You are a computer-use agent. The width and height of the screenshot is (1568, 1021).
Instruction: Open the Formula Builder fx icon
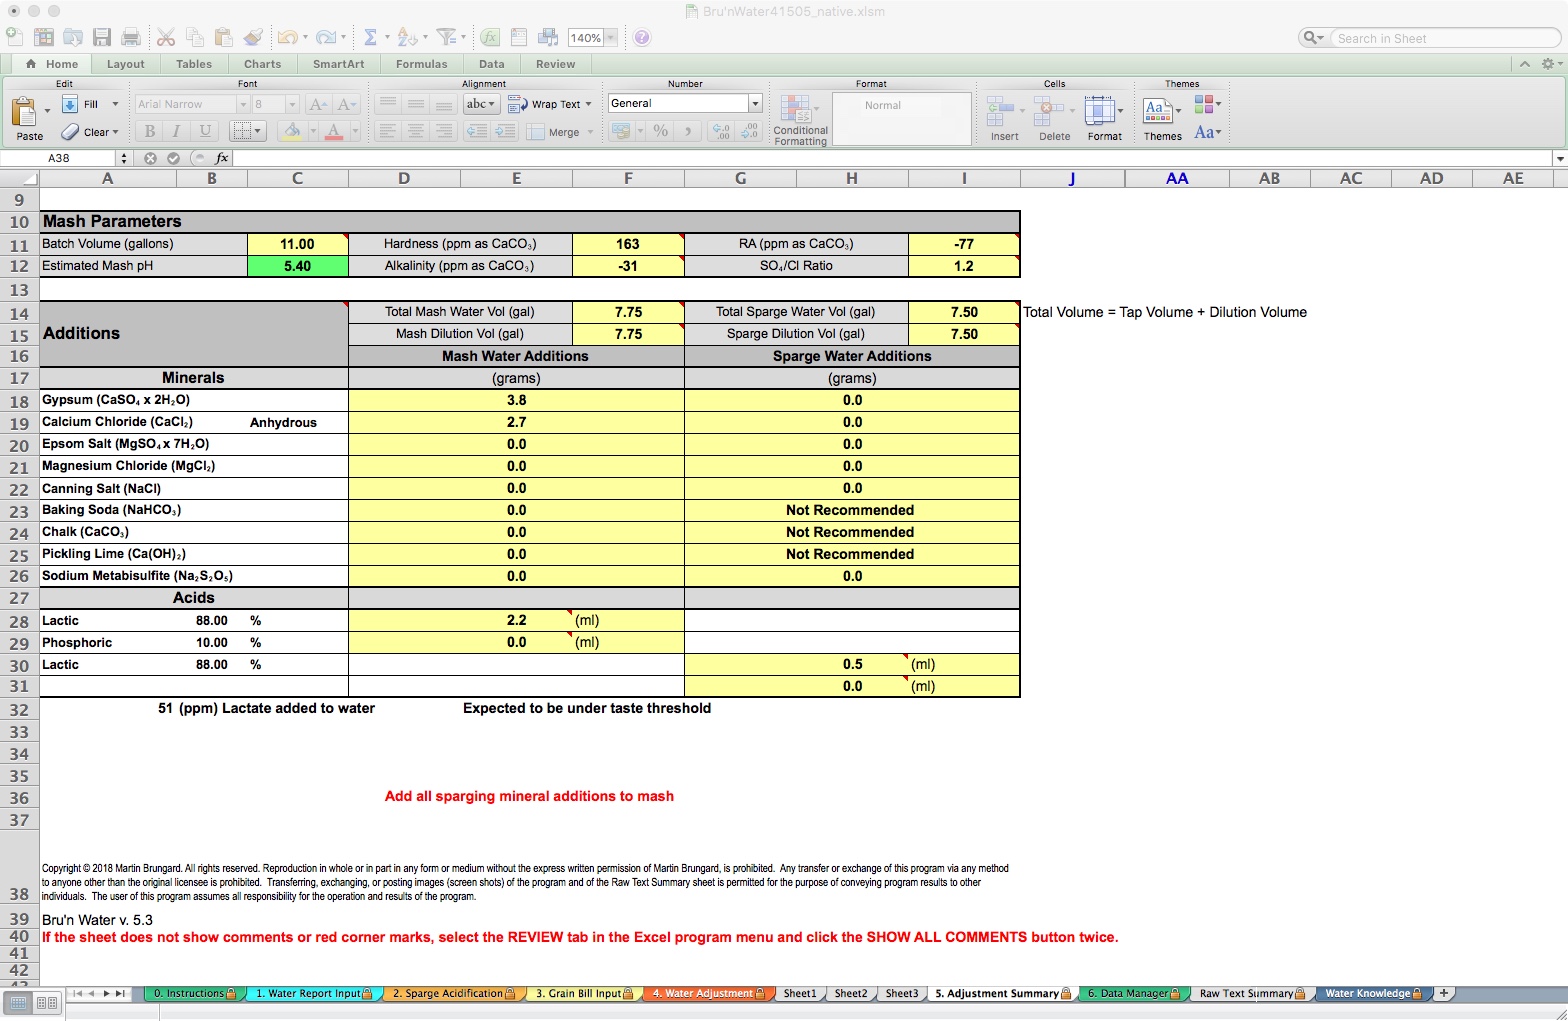pyautogui.click(x=490, y=38)
